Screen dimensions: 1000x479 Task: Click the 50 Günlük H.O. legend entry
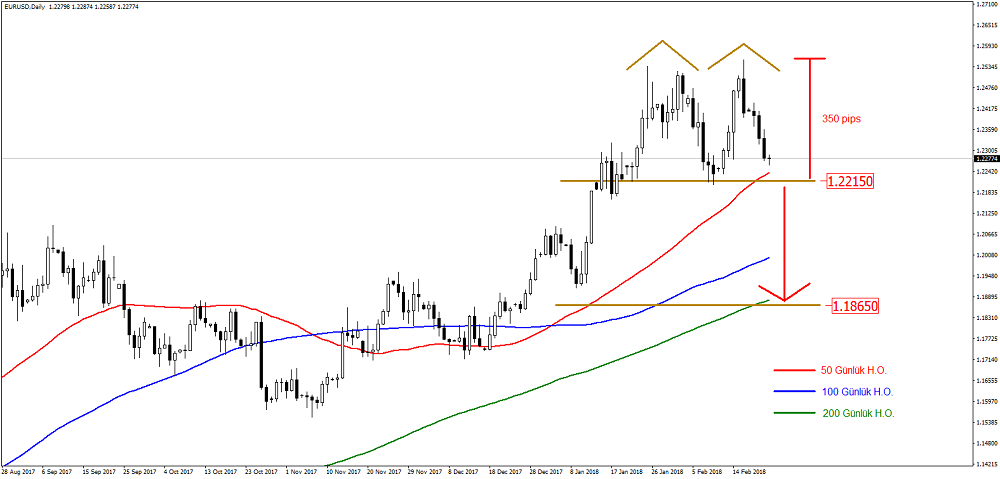pyautogui.click(x=835, y=370)
